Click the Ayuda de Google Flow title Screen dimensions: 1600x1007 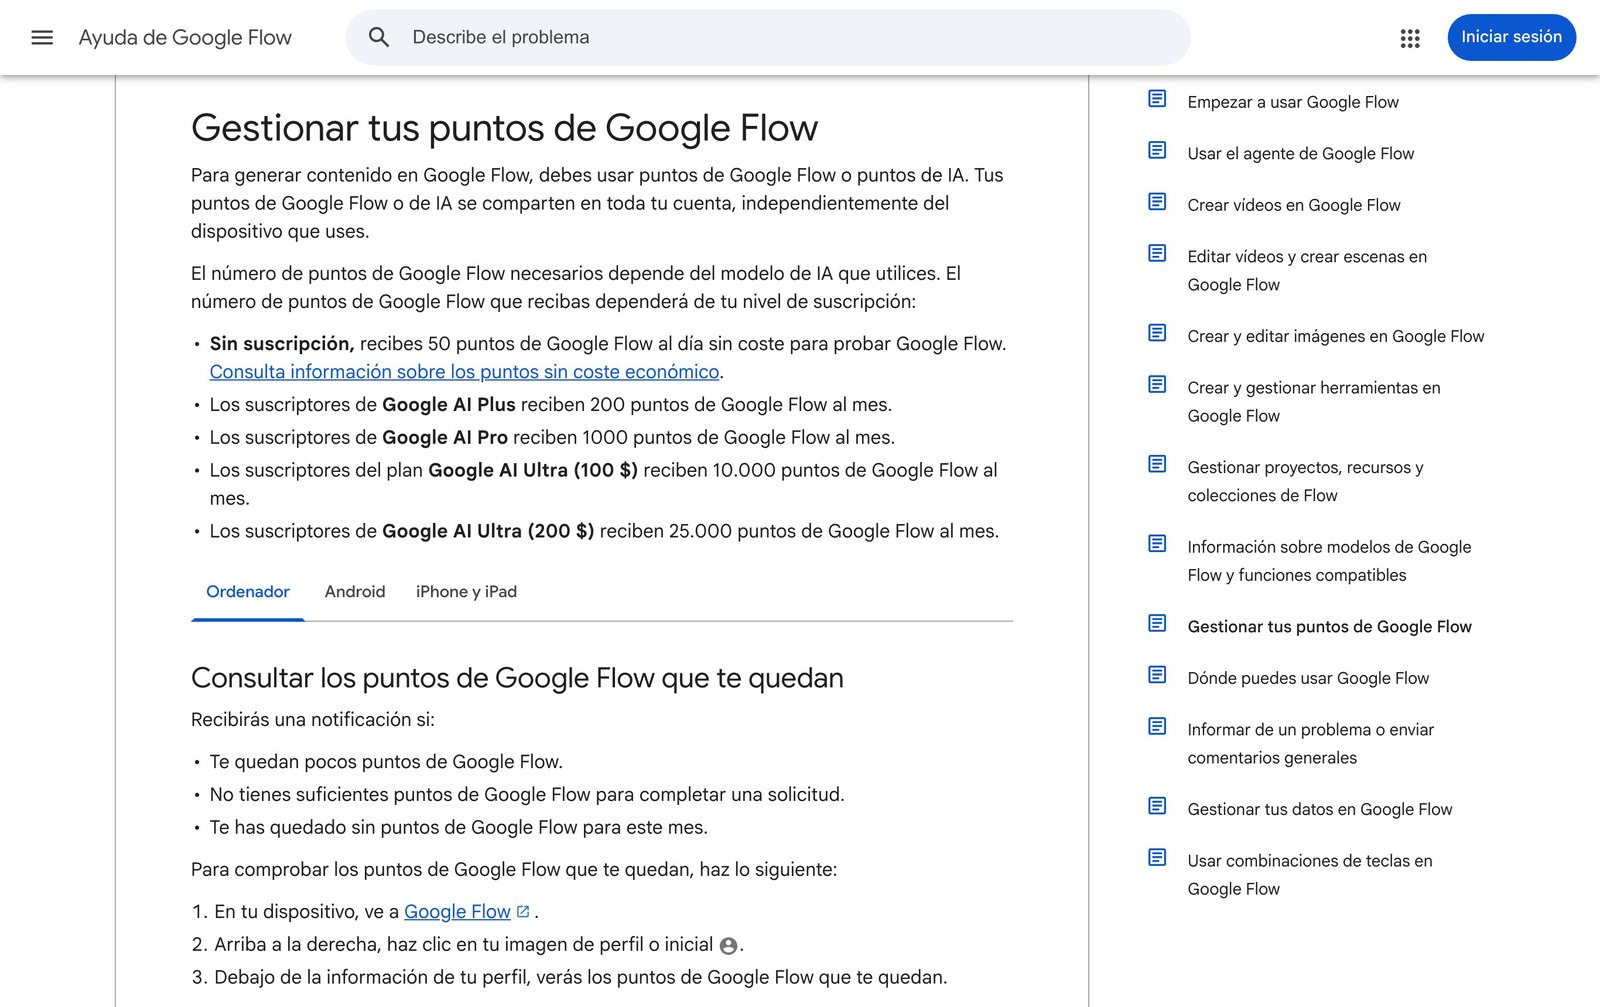tap(185, 38)
